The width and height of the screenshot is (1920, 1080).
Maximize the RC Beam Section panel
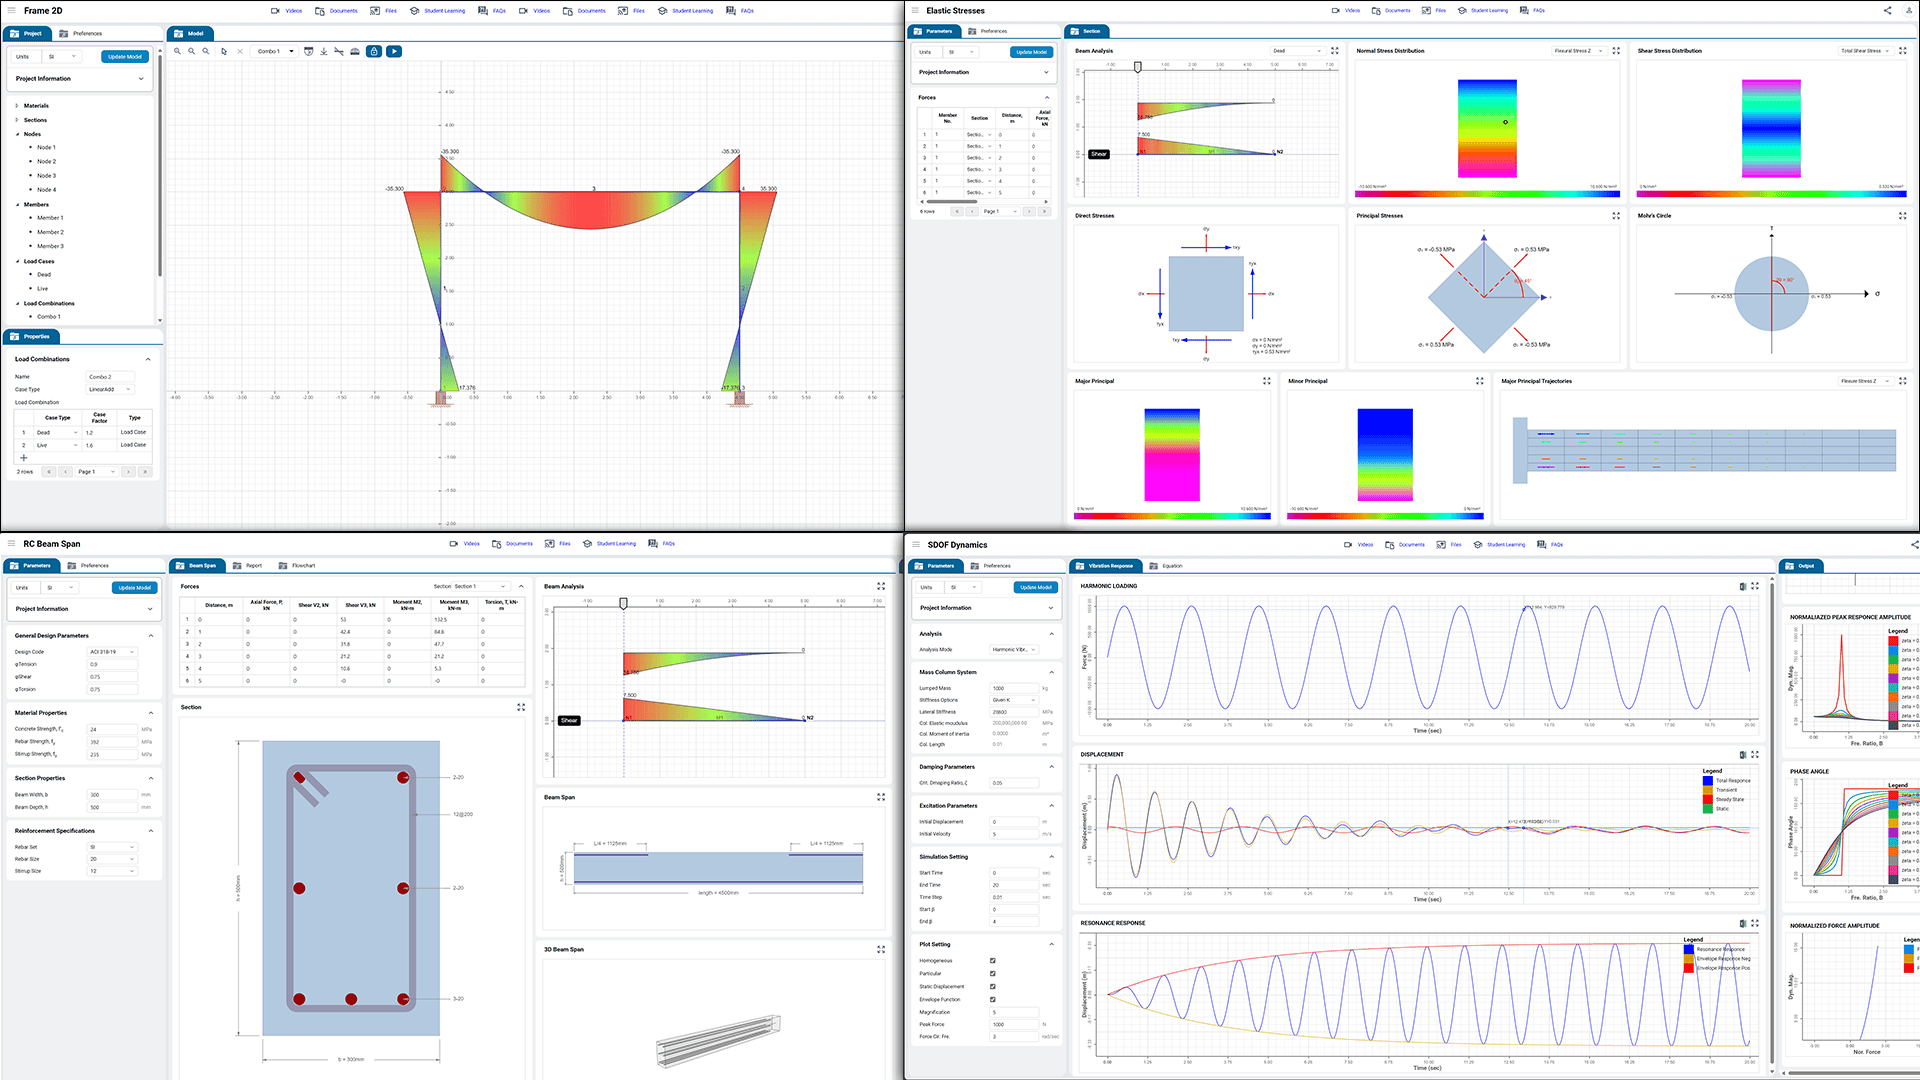click(521, 707)
